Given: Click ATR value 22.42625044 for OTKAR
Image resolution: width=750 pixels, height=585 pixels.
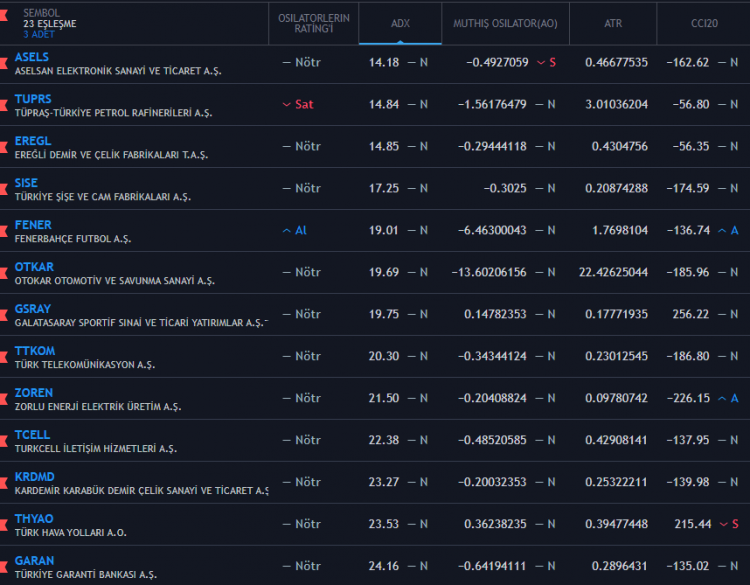Looking at the screenshot, I should point(613,273).
